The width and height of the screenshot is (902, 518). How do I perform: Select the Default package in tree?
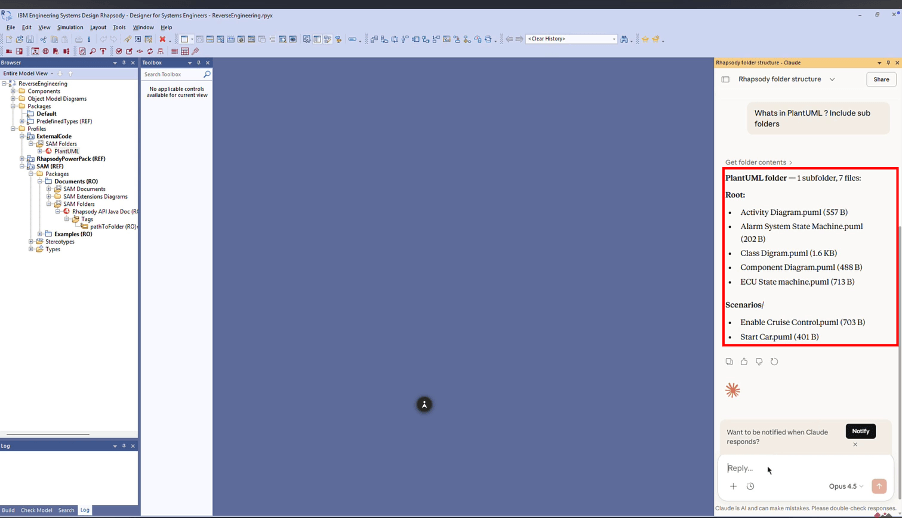point(46,114)
